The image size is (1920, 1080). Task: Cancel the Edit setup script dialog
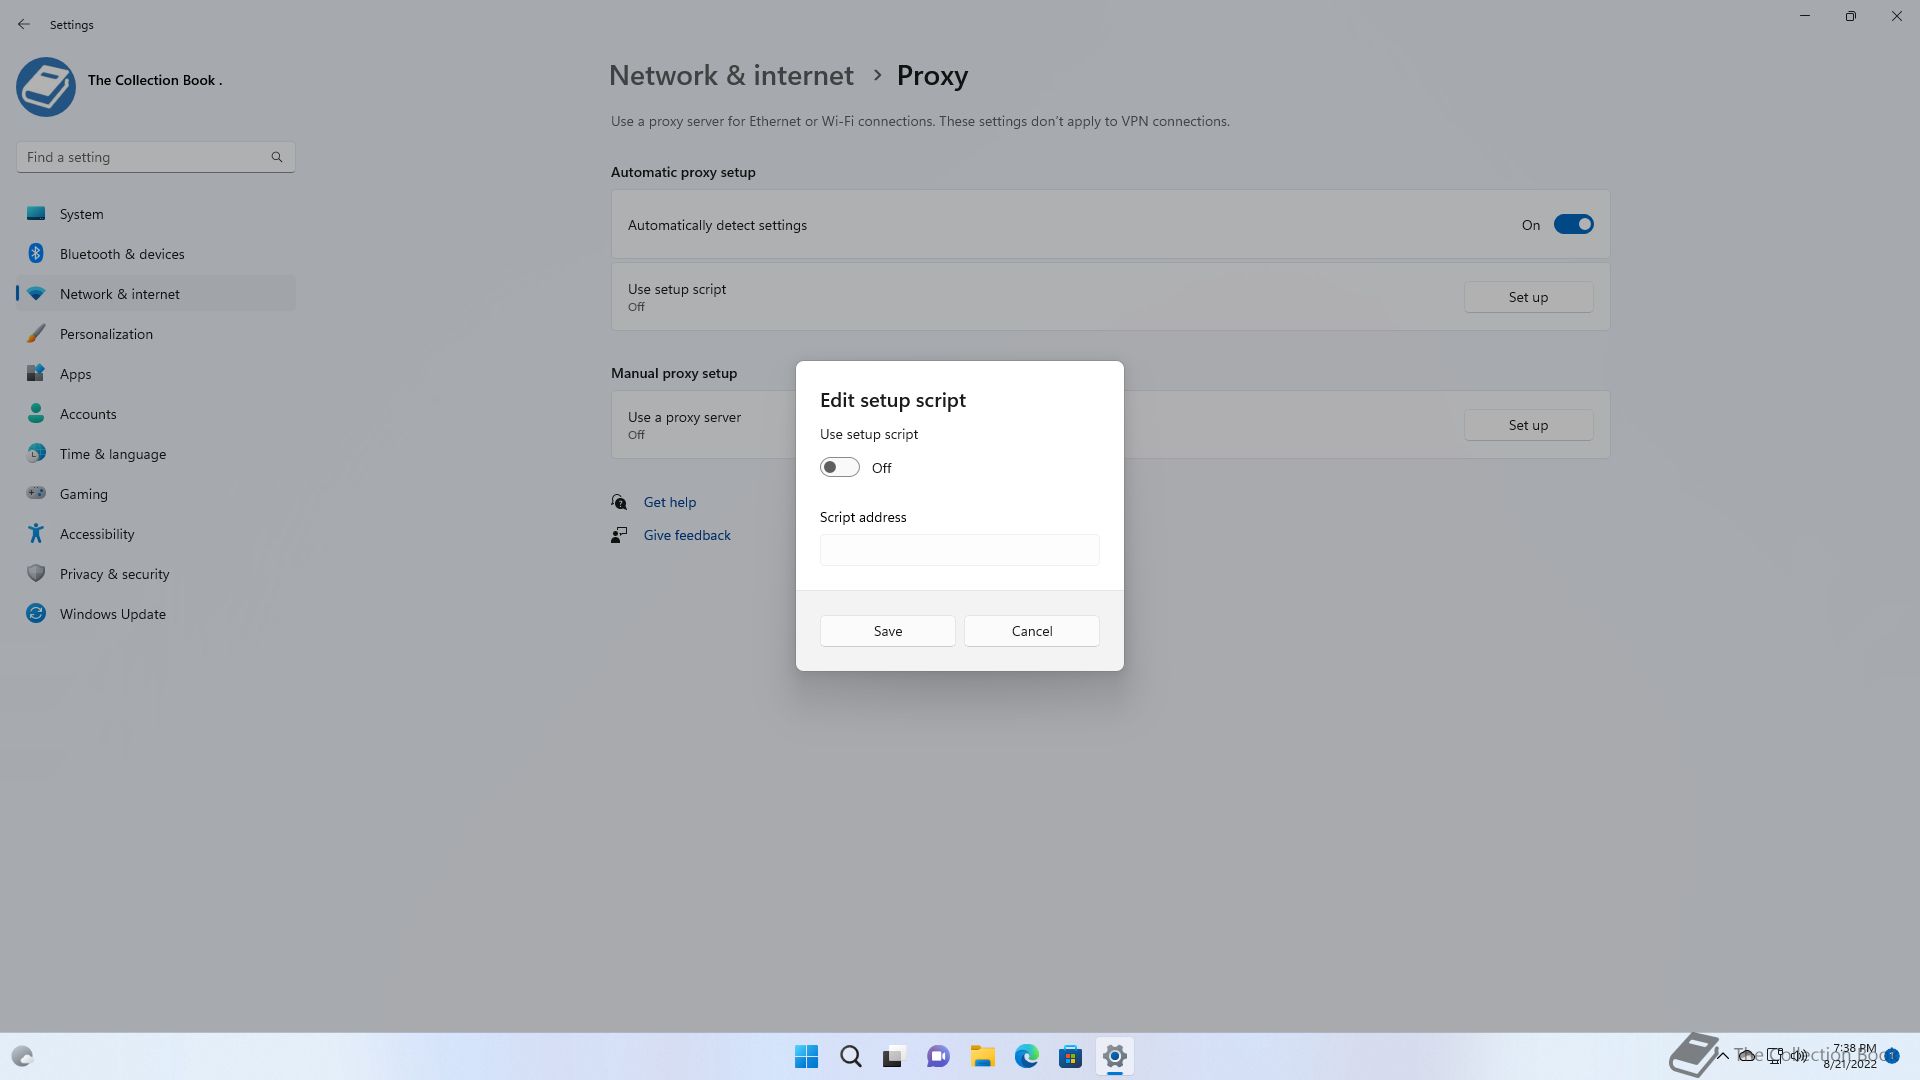pyautogui.click(x=1031, y=631)
